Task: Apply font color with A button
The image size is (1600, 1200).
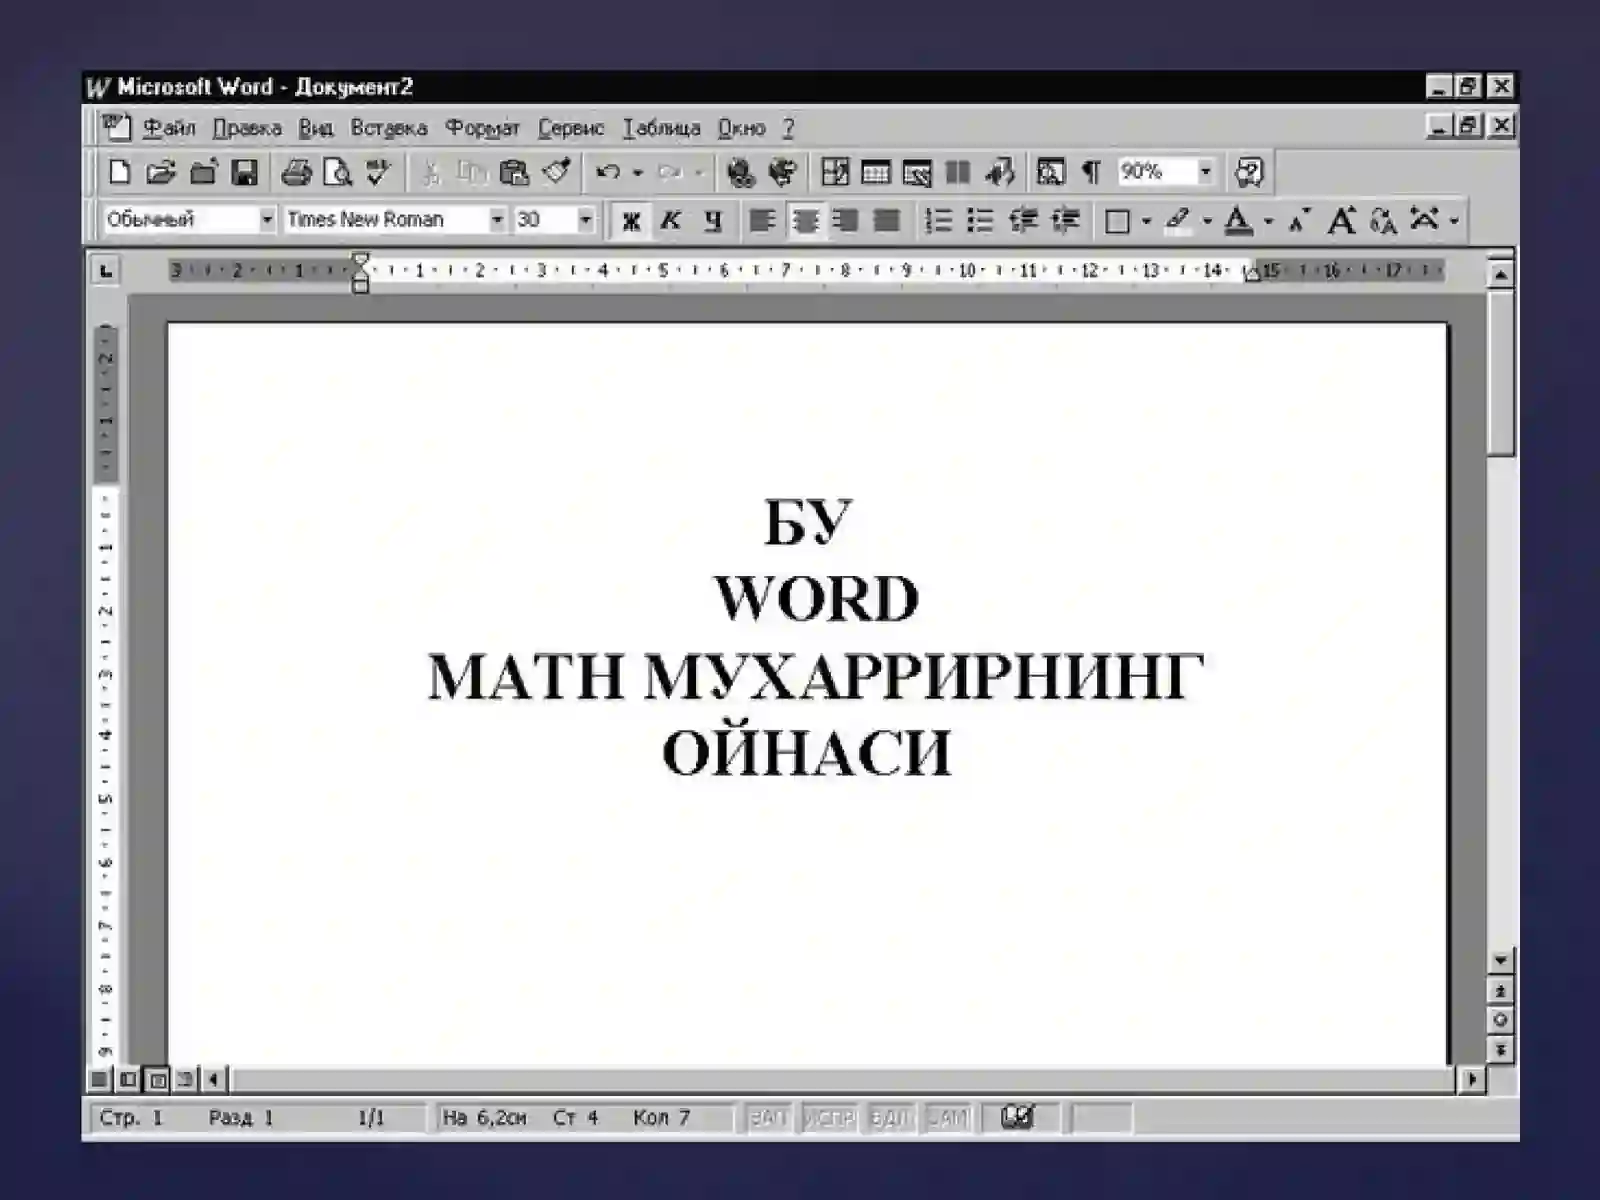Action: click(x=1238, y=220)
